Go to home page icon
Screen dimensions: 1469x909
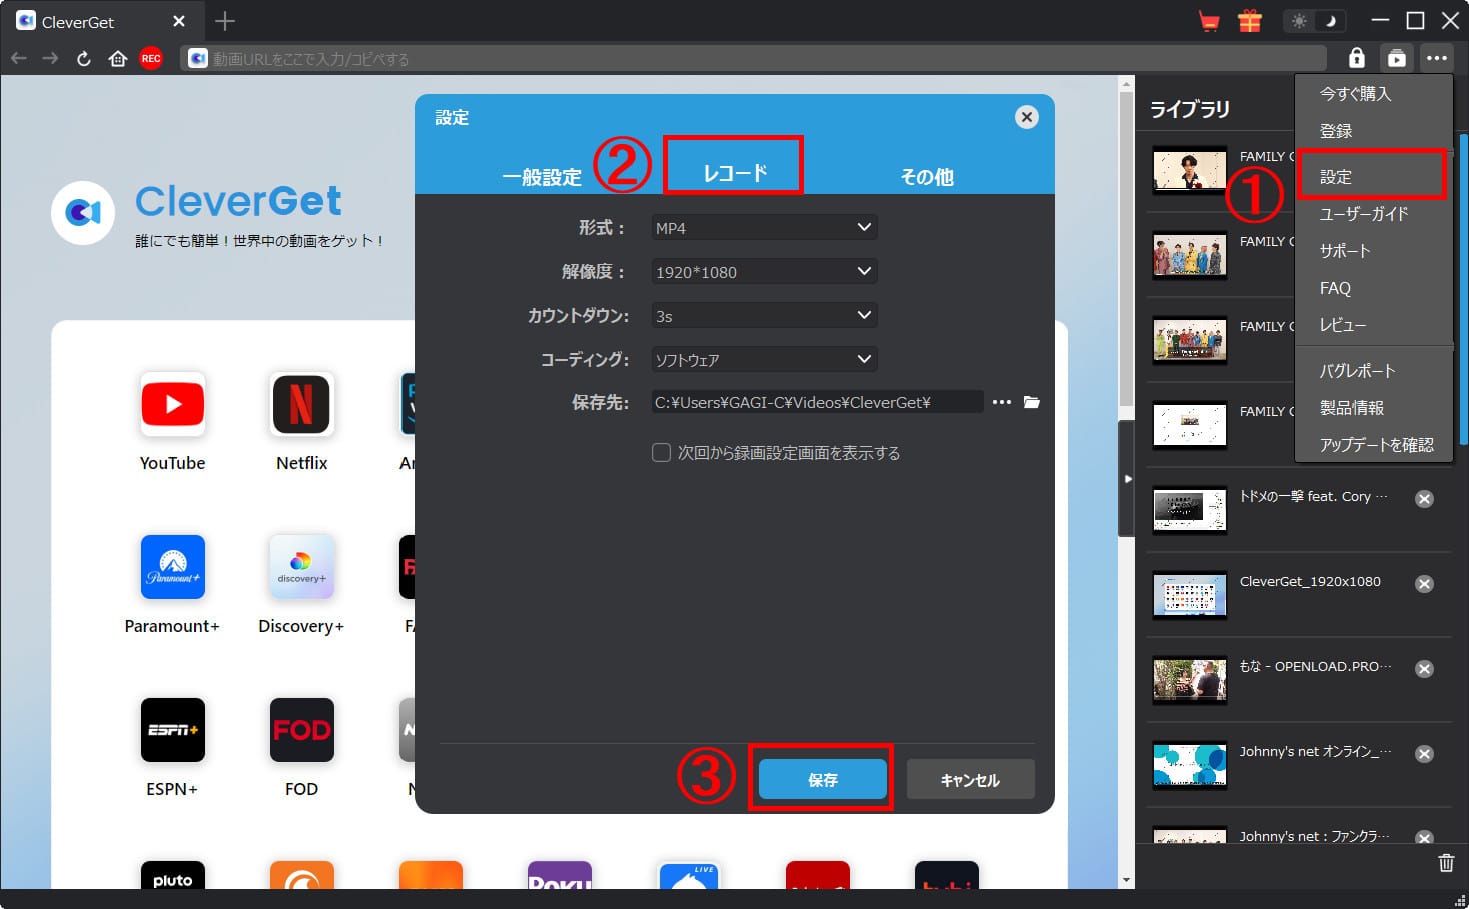pos(117,59)
